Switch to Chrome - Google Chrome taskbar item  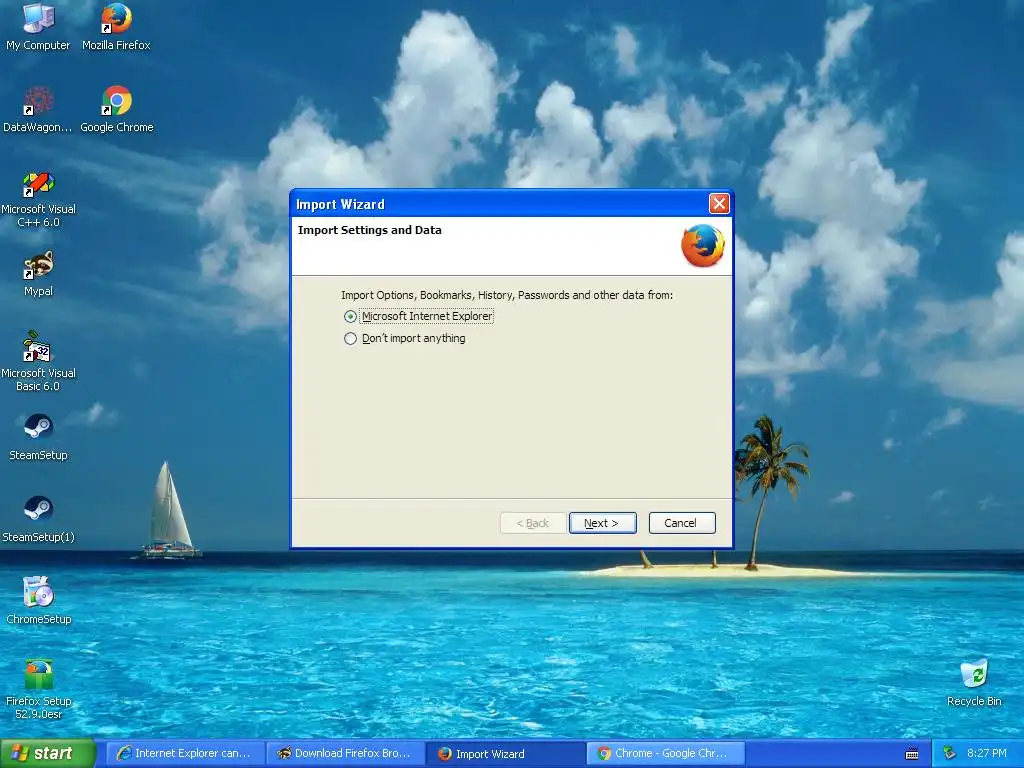666,754
